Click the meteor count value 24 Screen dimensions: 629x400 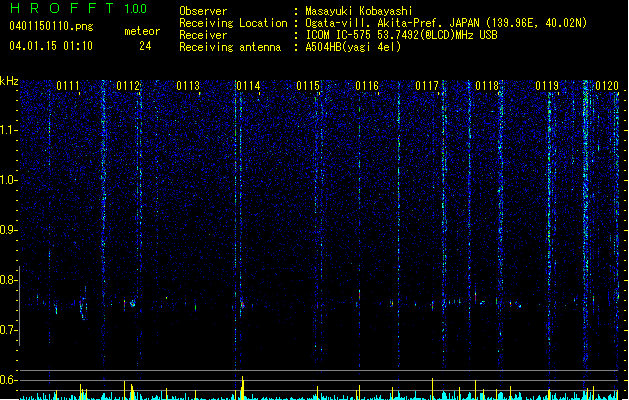145,46
